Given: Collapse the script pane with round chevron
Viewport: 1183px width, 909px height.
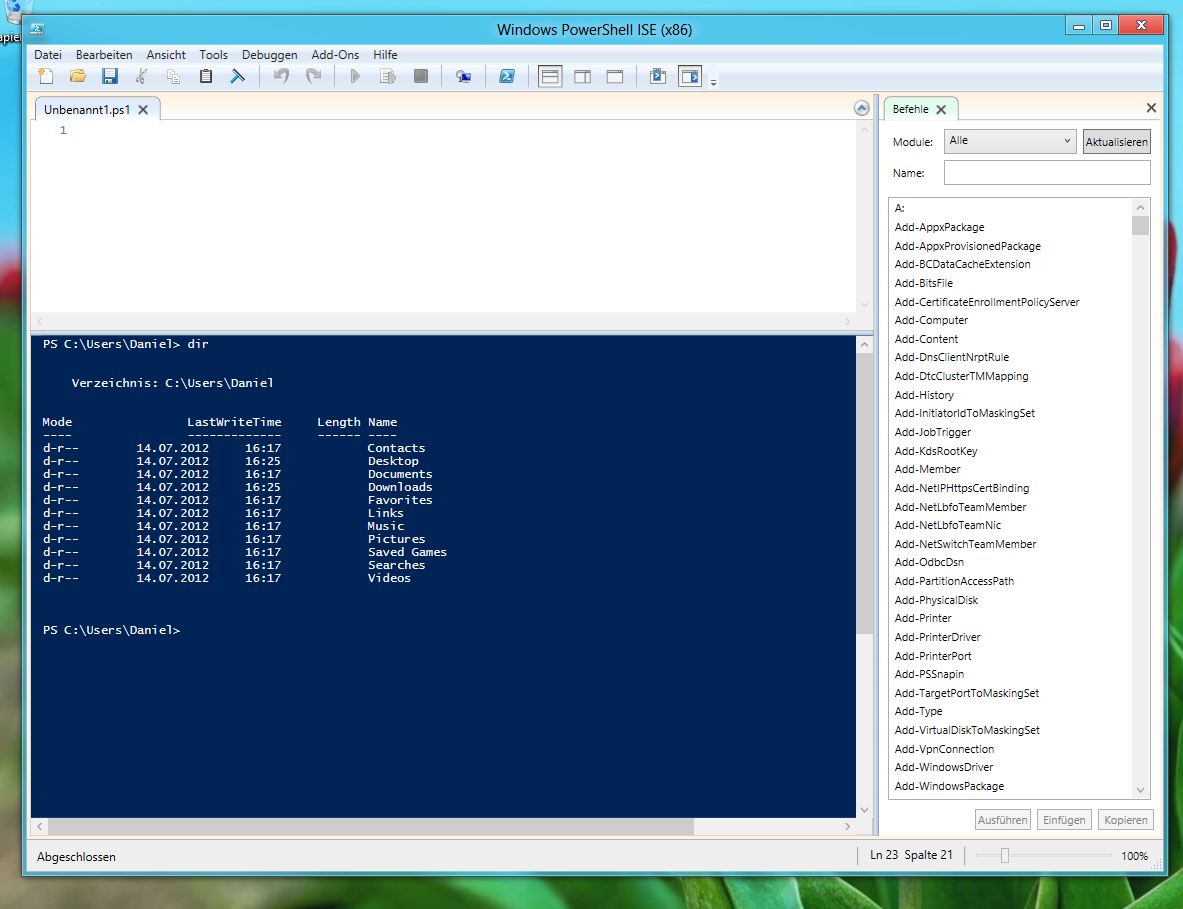Looking at the screenshot, I should click(862, 108).
